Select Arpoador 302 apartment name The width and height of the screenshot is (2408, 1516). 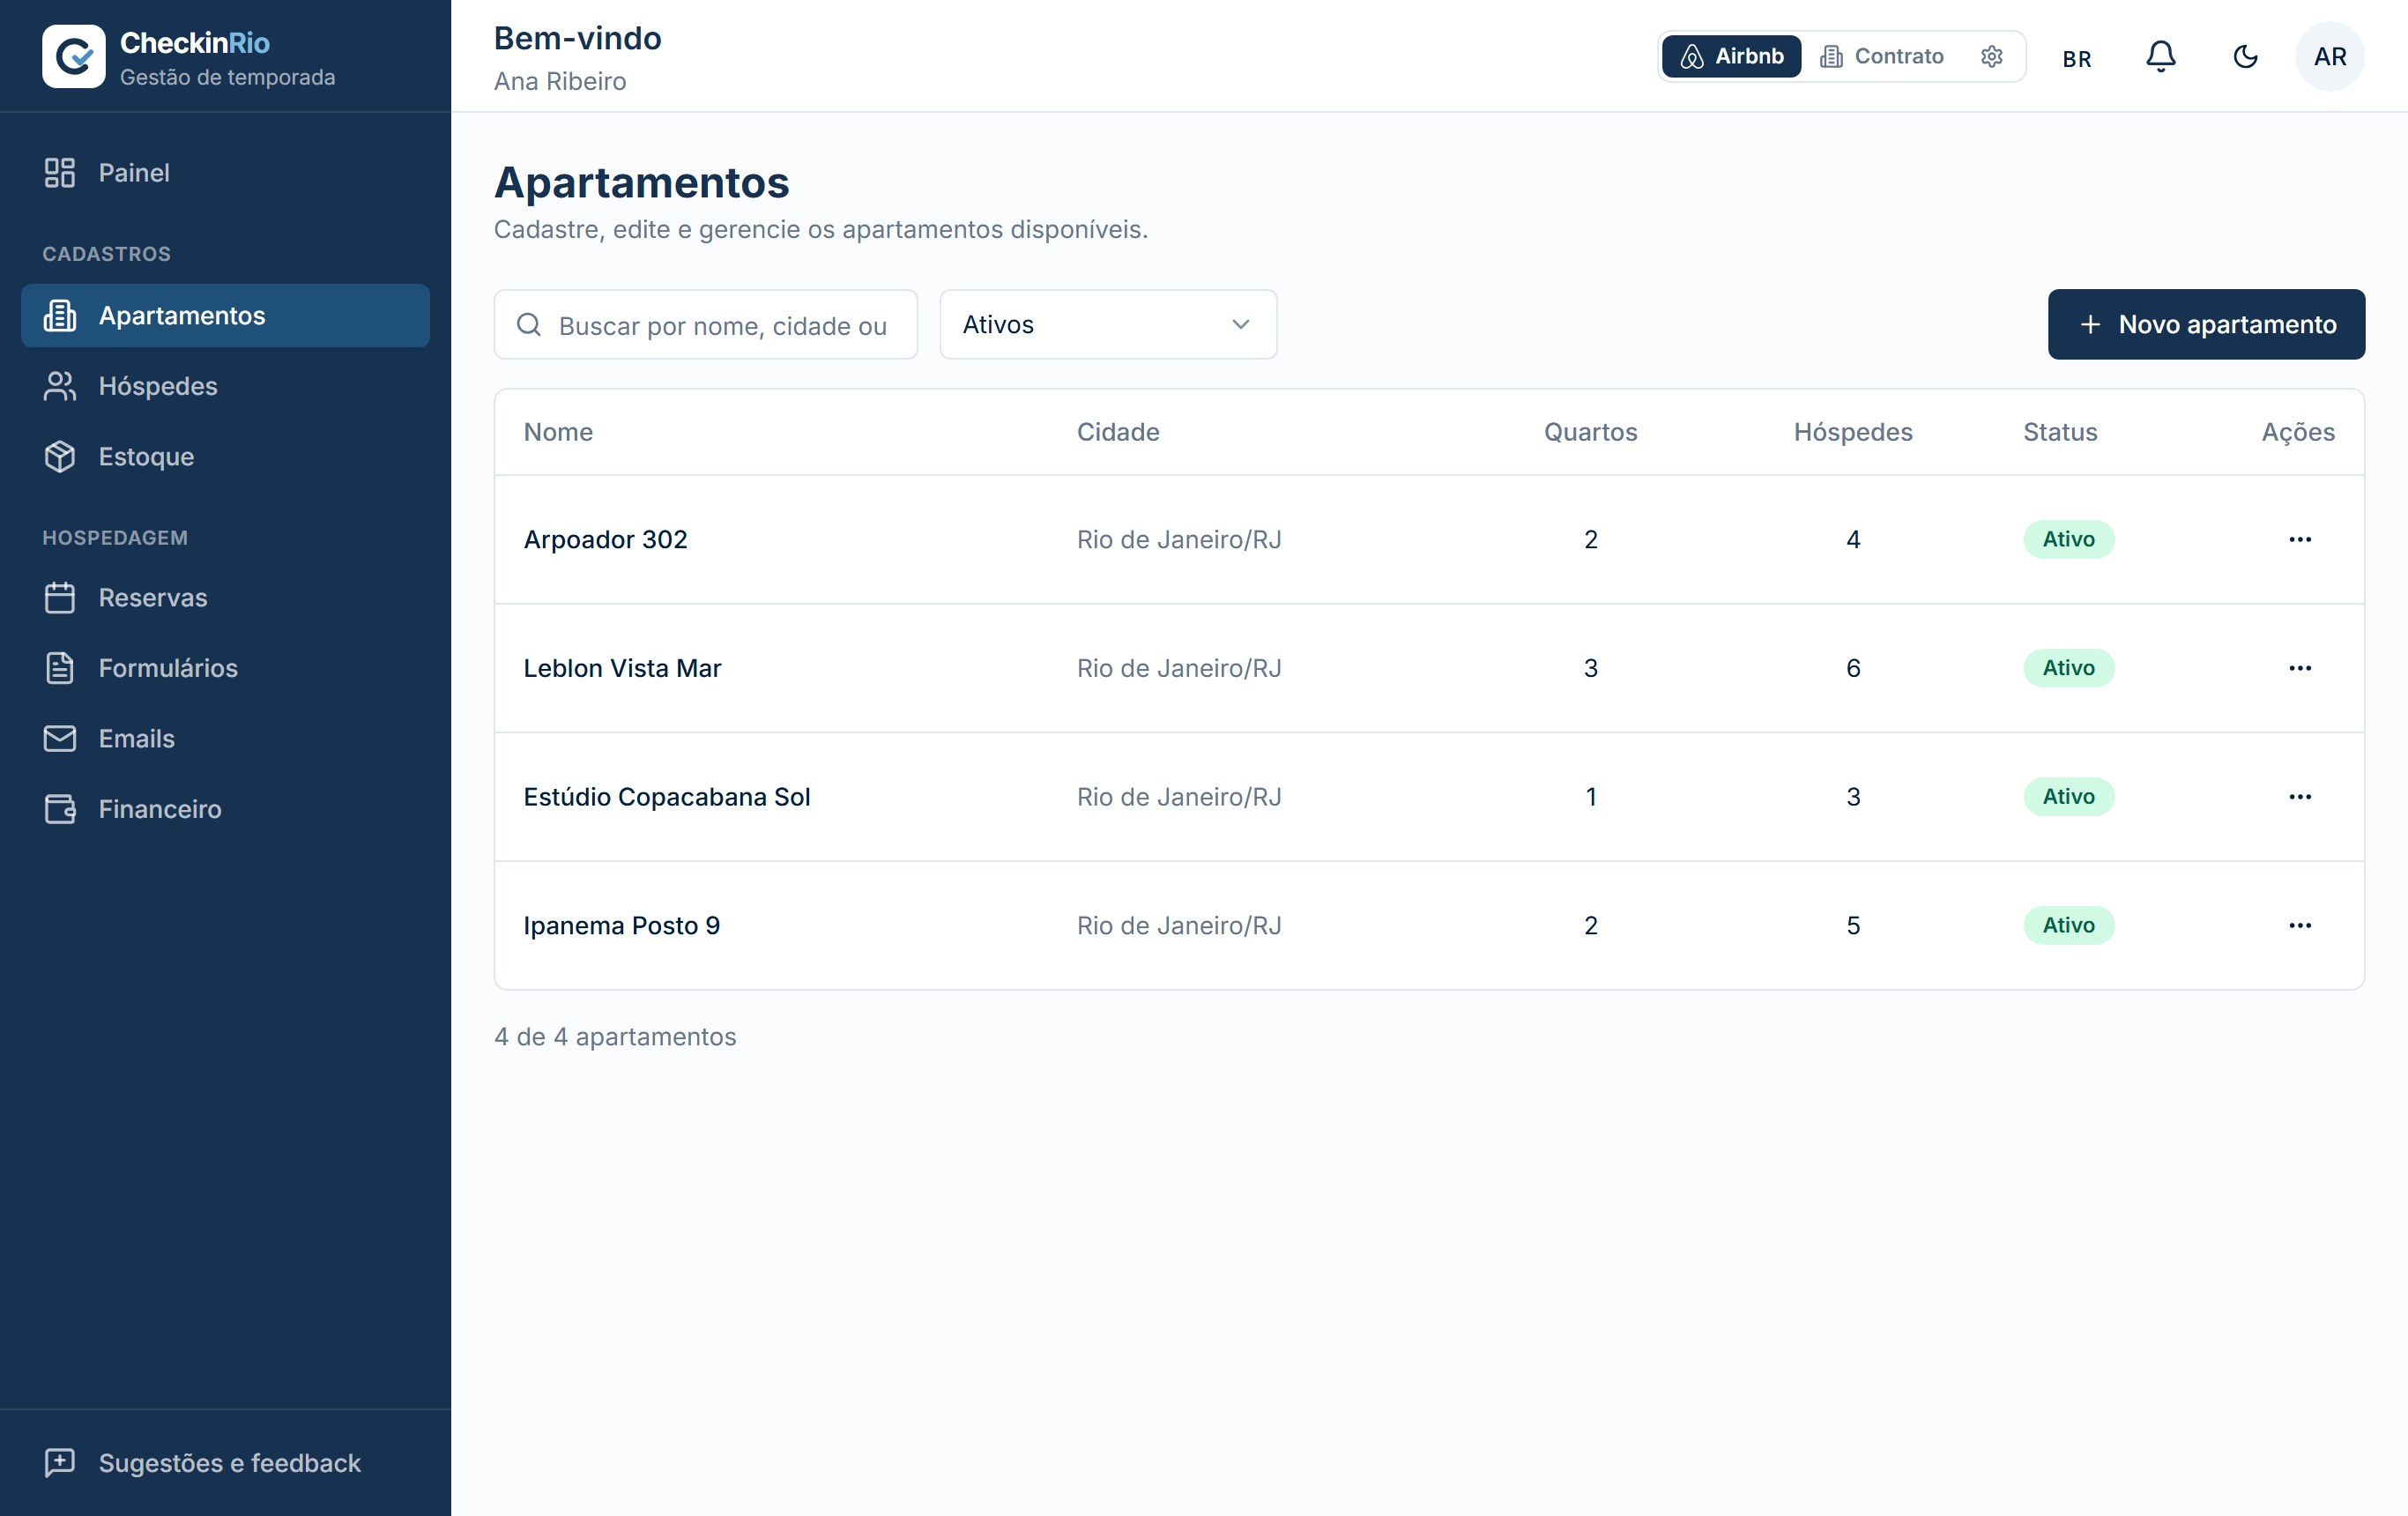605,540
